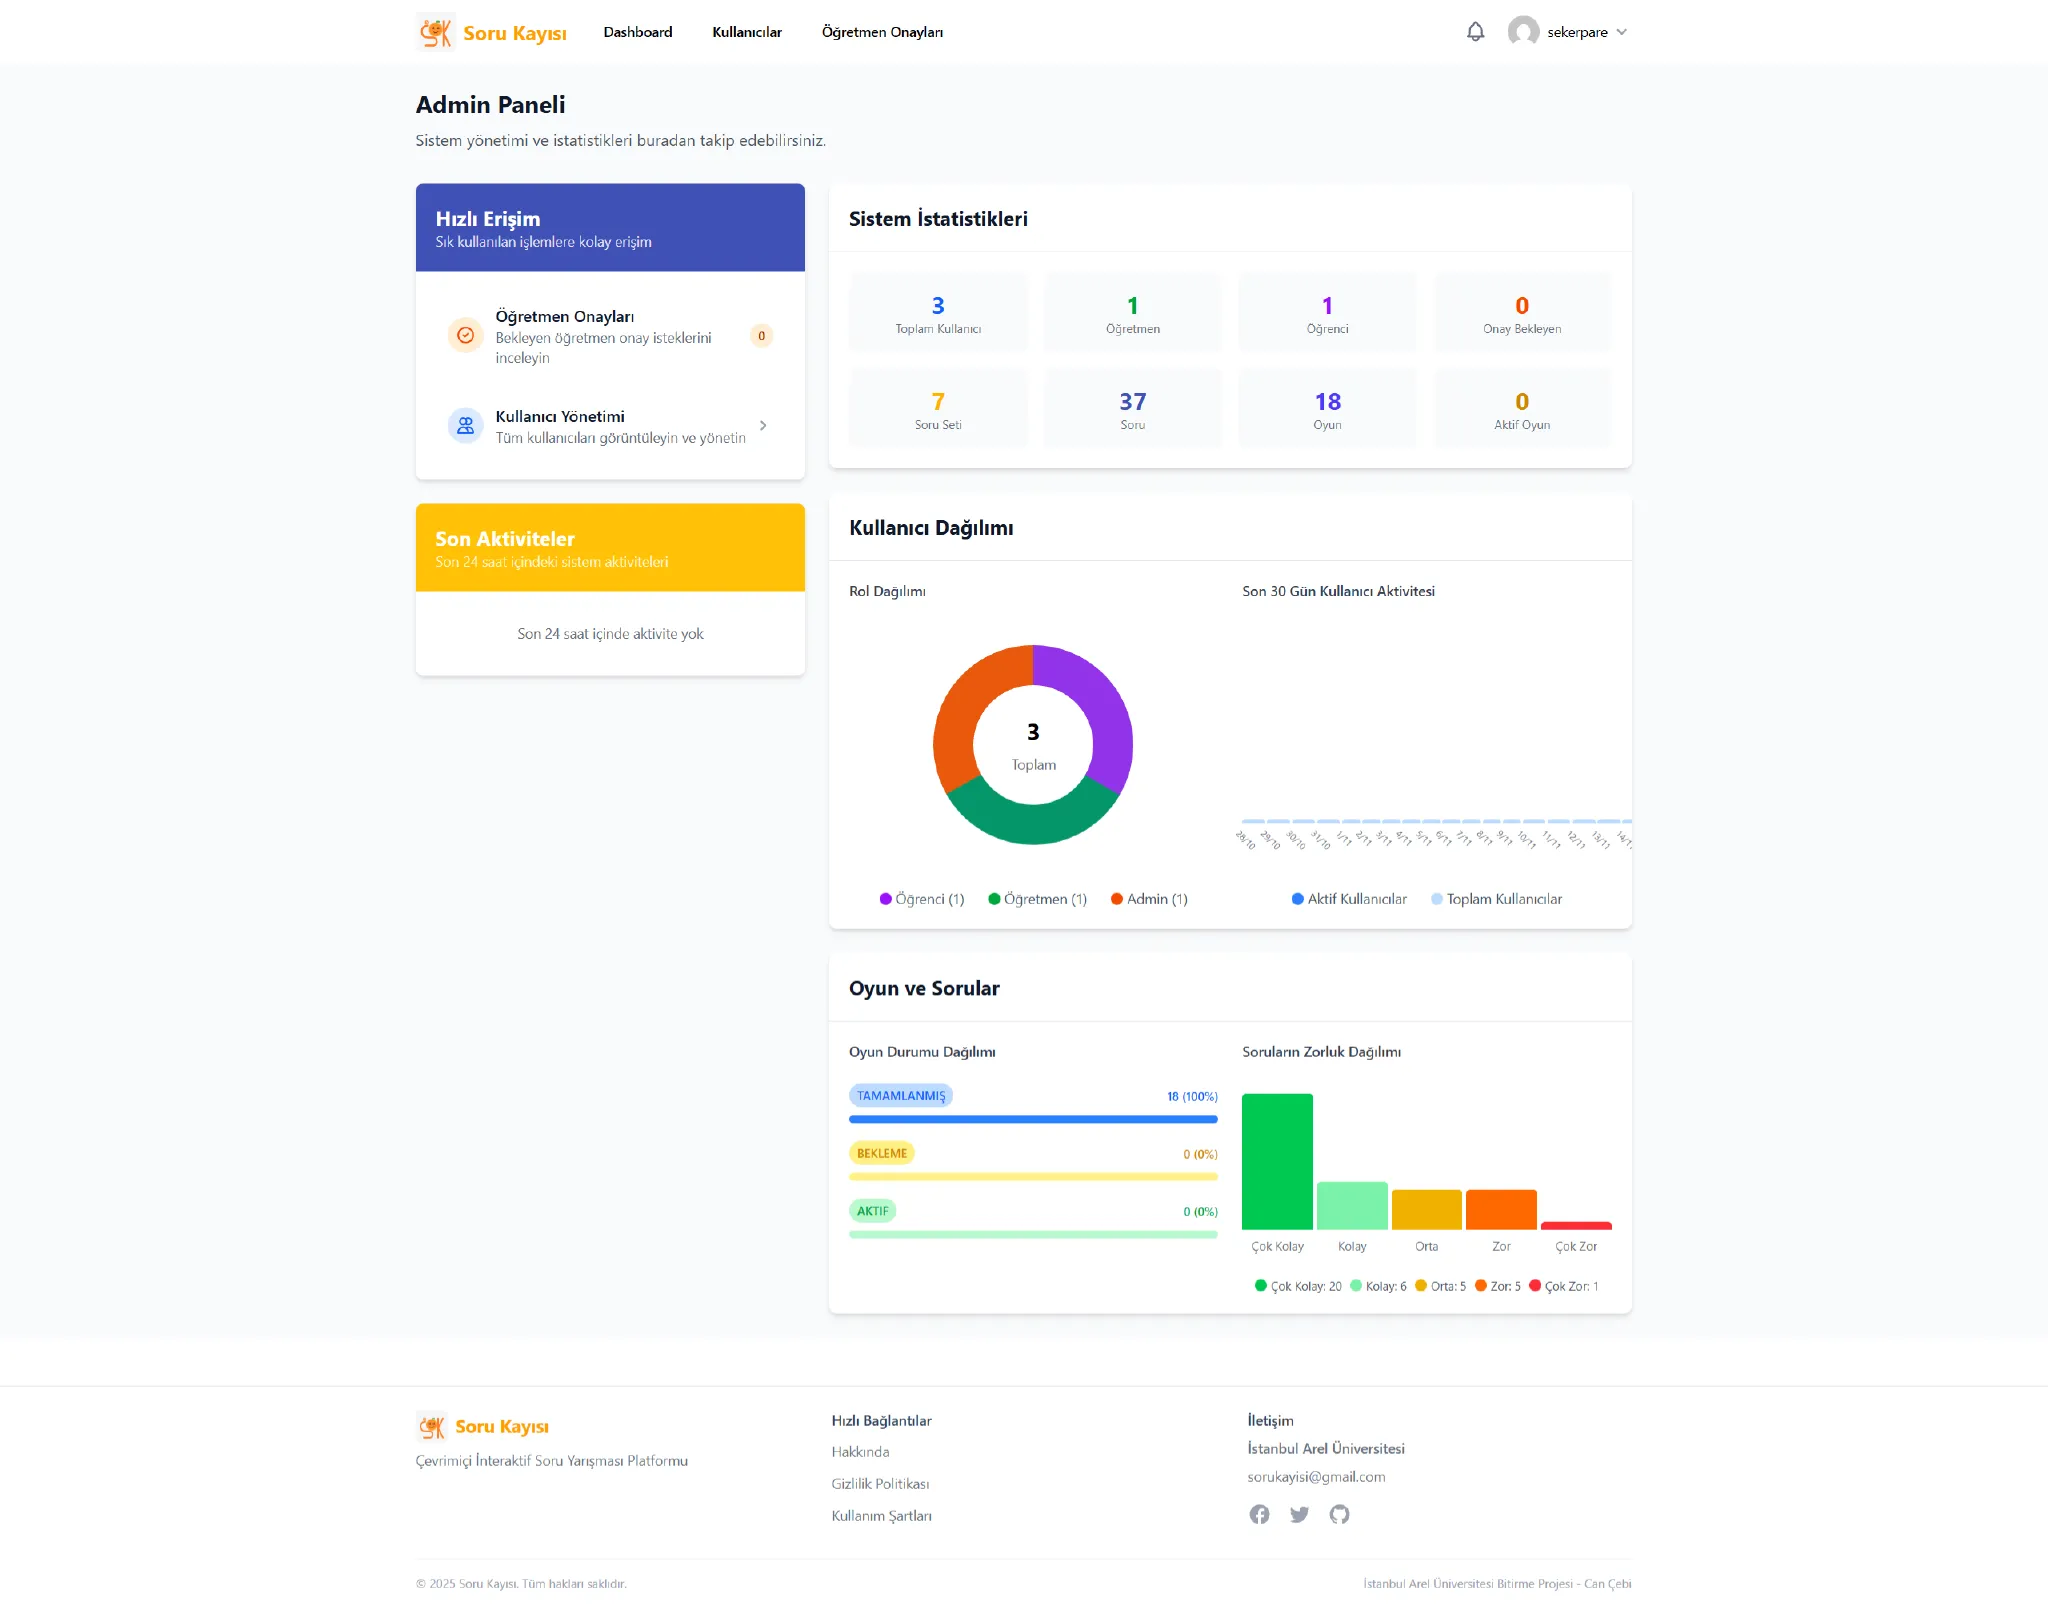Screen dimensions: 2048x1615
Task: Click the Çok Kolay green bar
Action: coord(1277,1161)
